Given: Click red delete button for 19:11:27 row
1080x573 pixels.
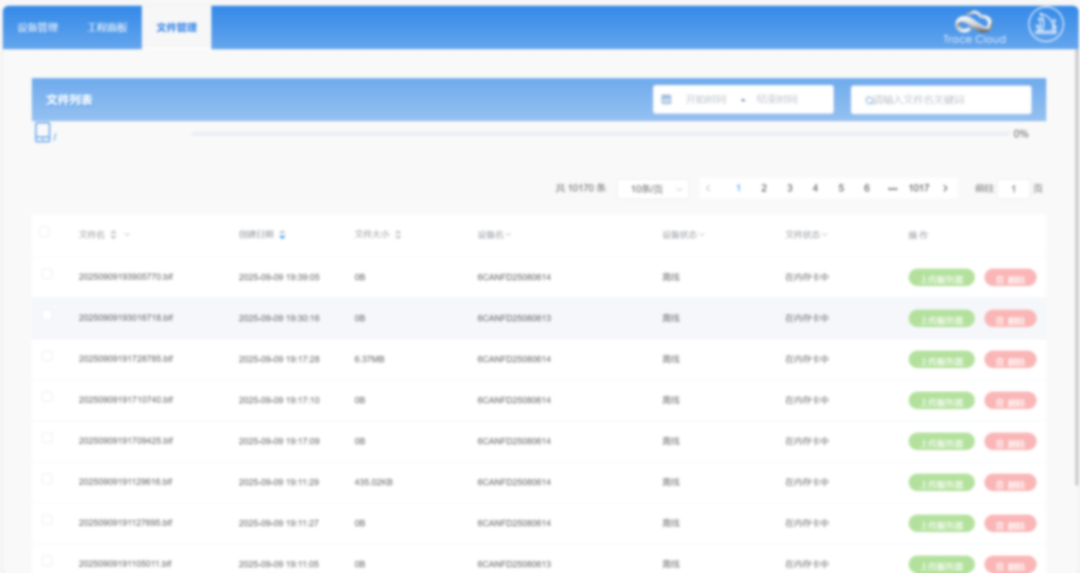Looking at the screenshot, I should (x=1010, y=523).
